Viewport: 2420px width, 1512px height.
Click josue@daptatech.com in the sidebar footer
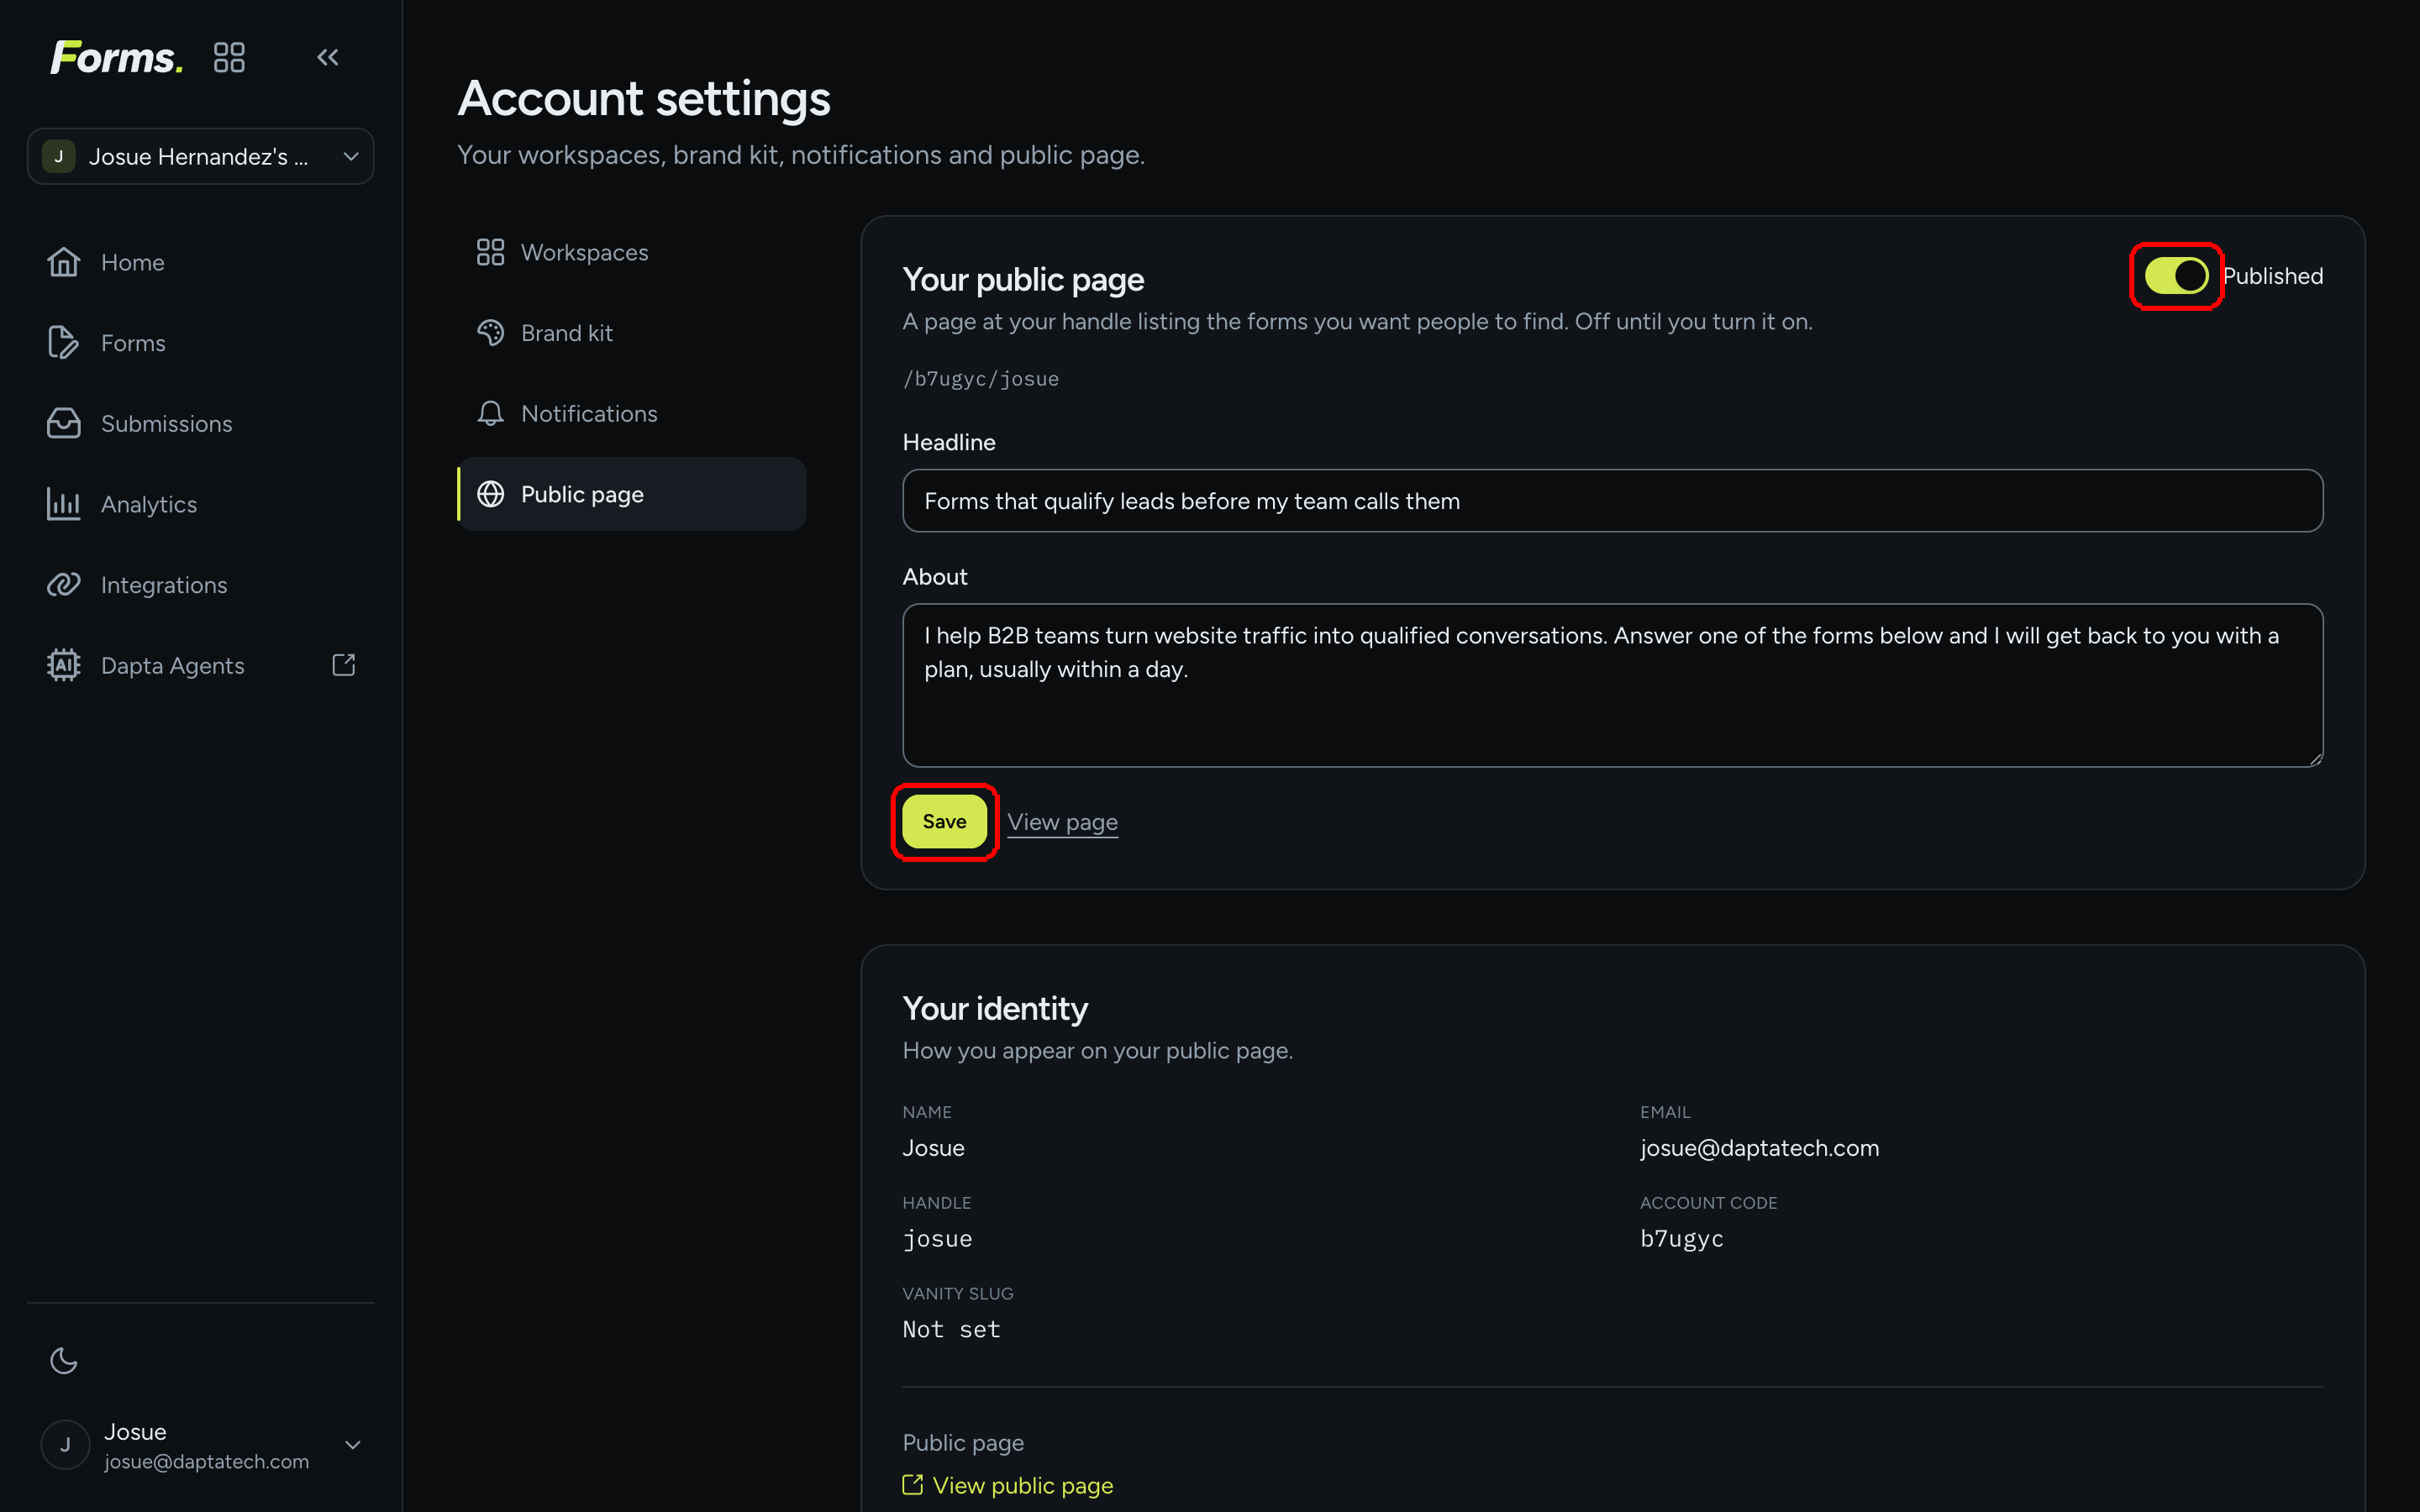click(x=206, y=1462)
